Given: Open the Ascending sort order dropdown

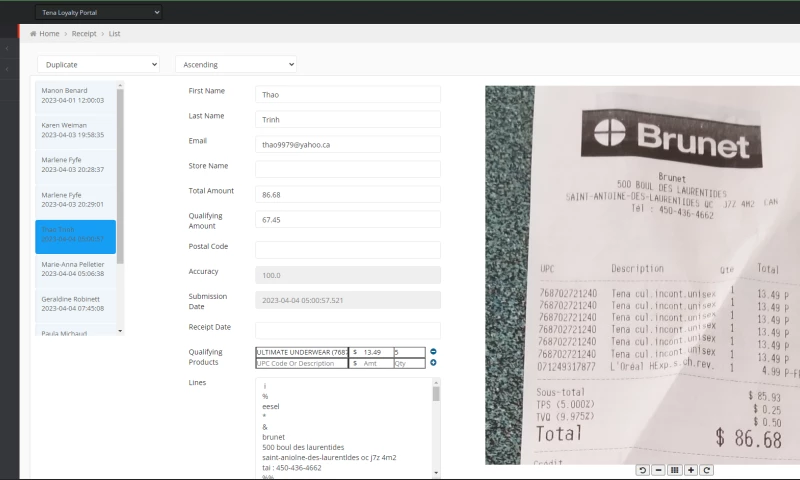Looking at the screenshot, I should pos(235,64).
